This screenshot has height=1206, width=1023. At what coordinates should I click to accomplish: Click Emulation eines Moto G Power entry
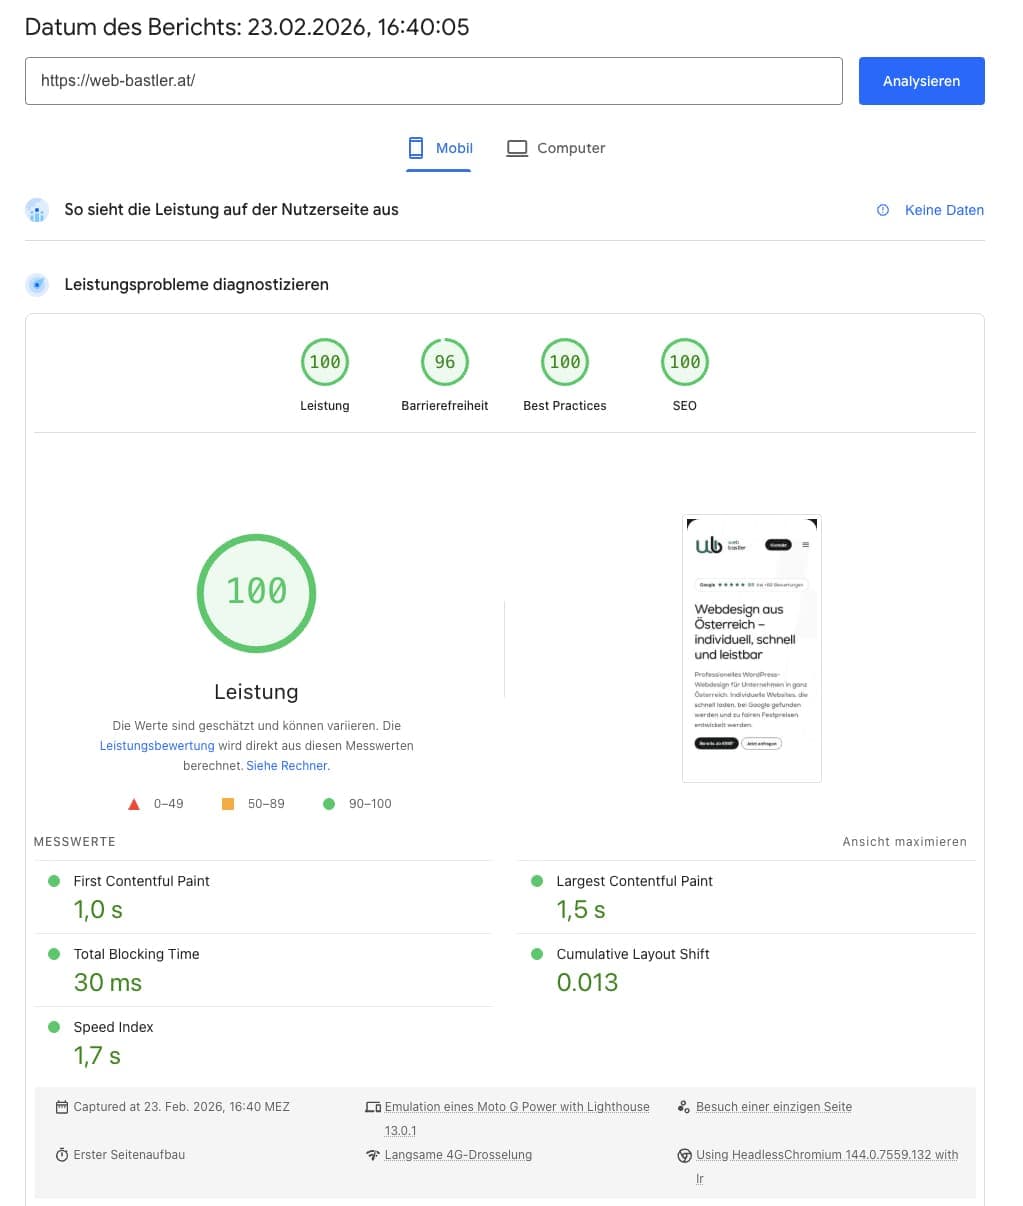[517, 1119]
